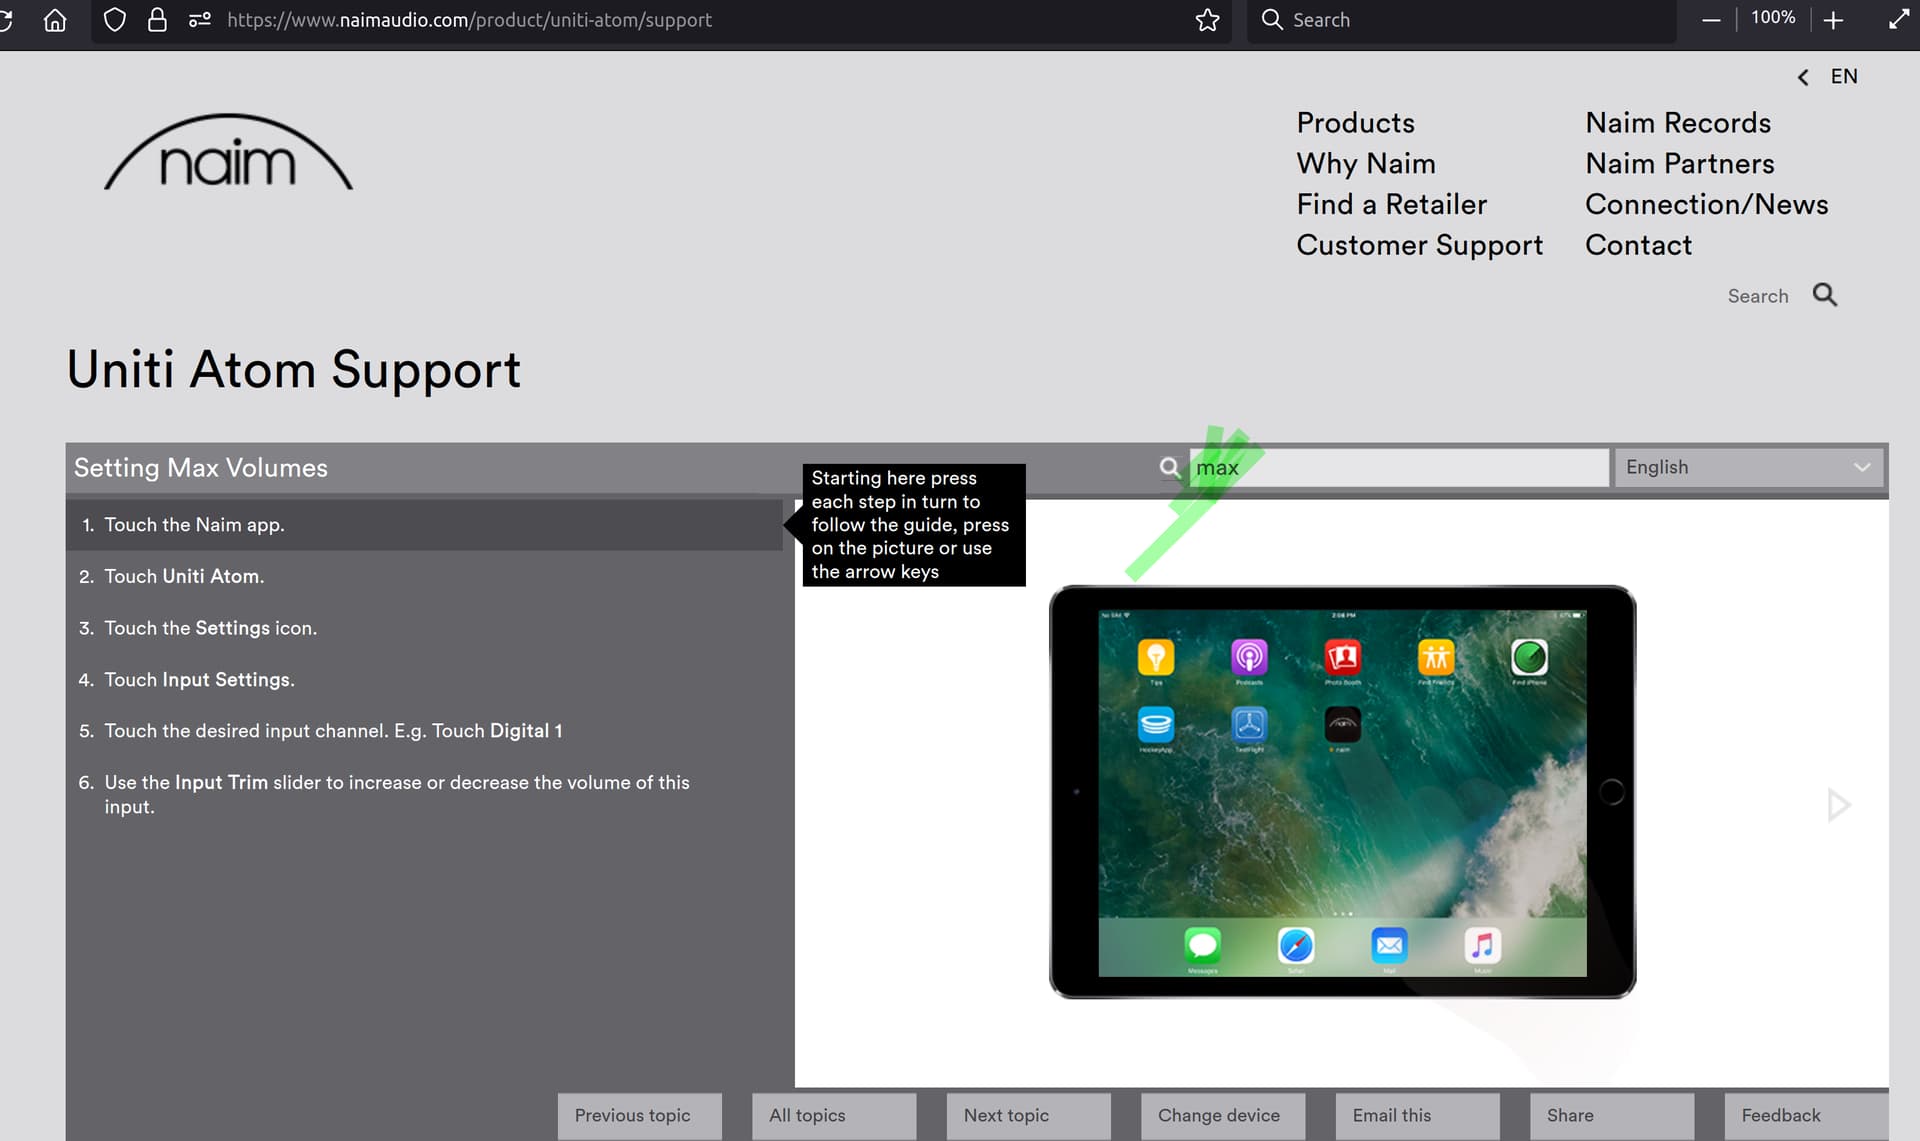Click the iPad screenshot image

[x=1342, y=792]
